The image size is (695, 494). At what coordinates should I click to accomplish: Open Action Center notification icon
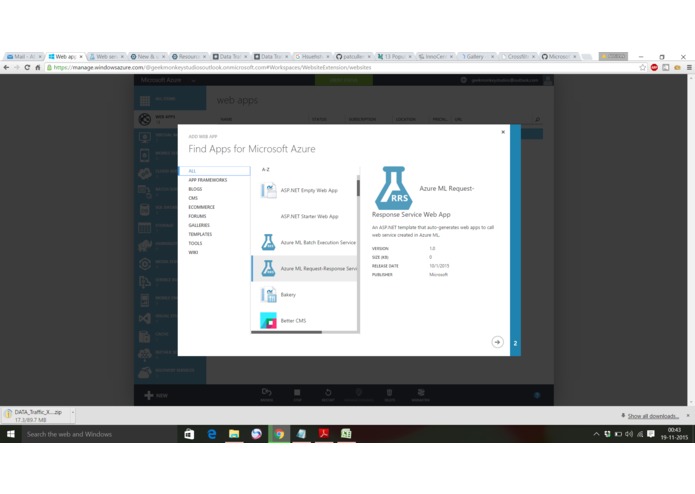coord(651,434)
